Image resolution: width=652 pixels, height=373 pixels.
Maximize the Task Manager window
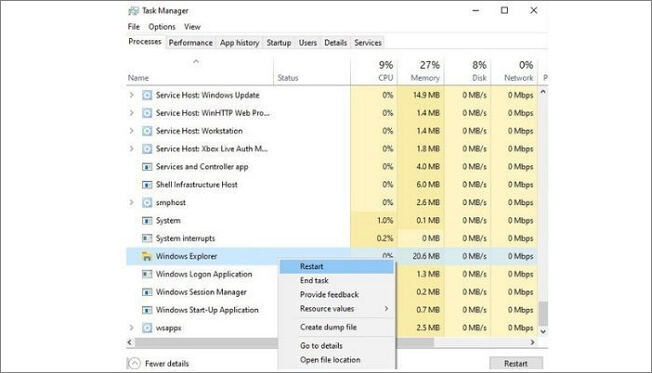point(504,10)
